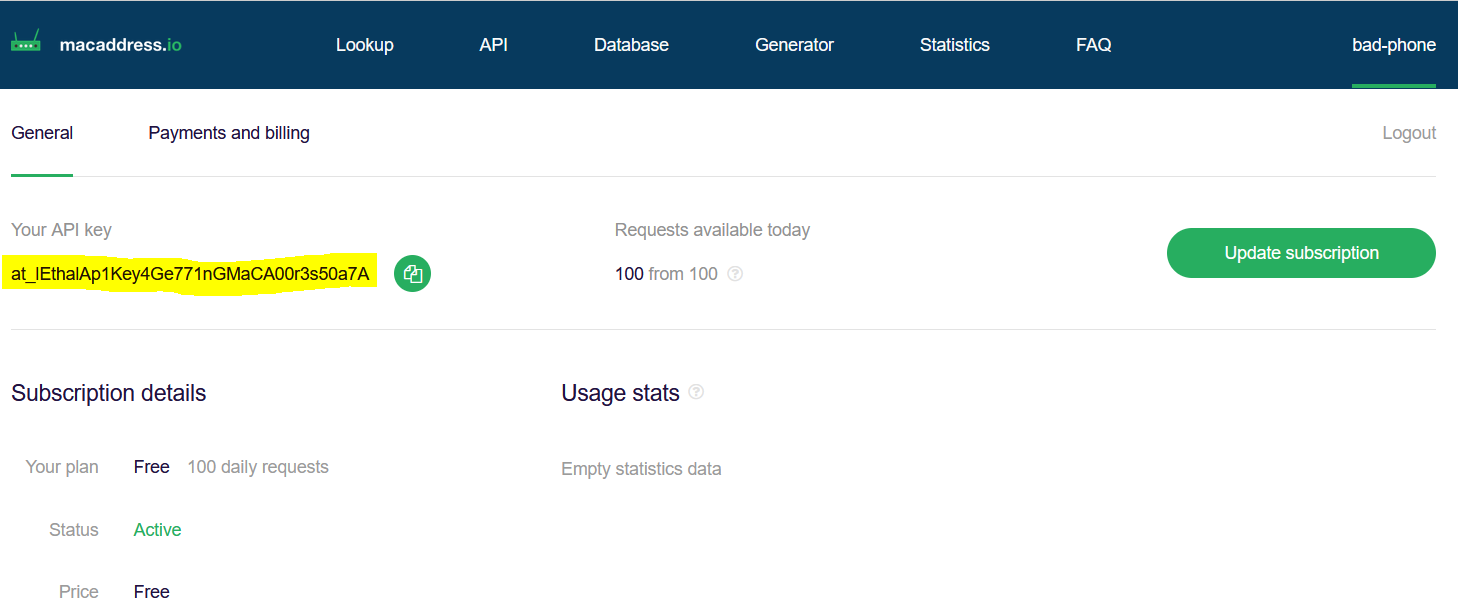Copy the API key with the copy icon

(412, 274)
